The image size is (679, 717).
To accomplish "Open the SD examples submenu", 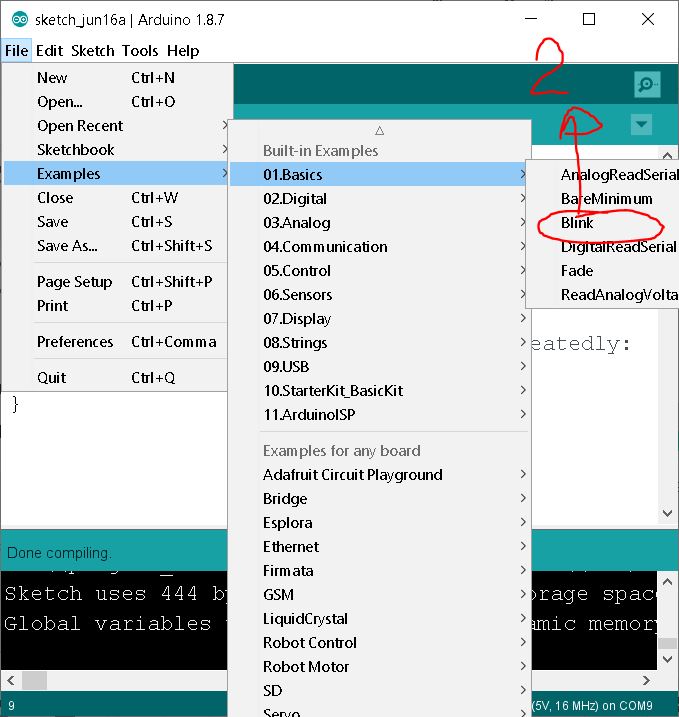I will [380, 690].
